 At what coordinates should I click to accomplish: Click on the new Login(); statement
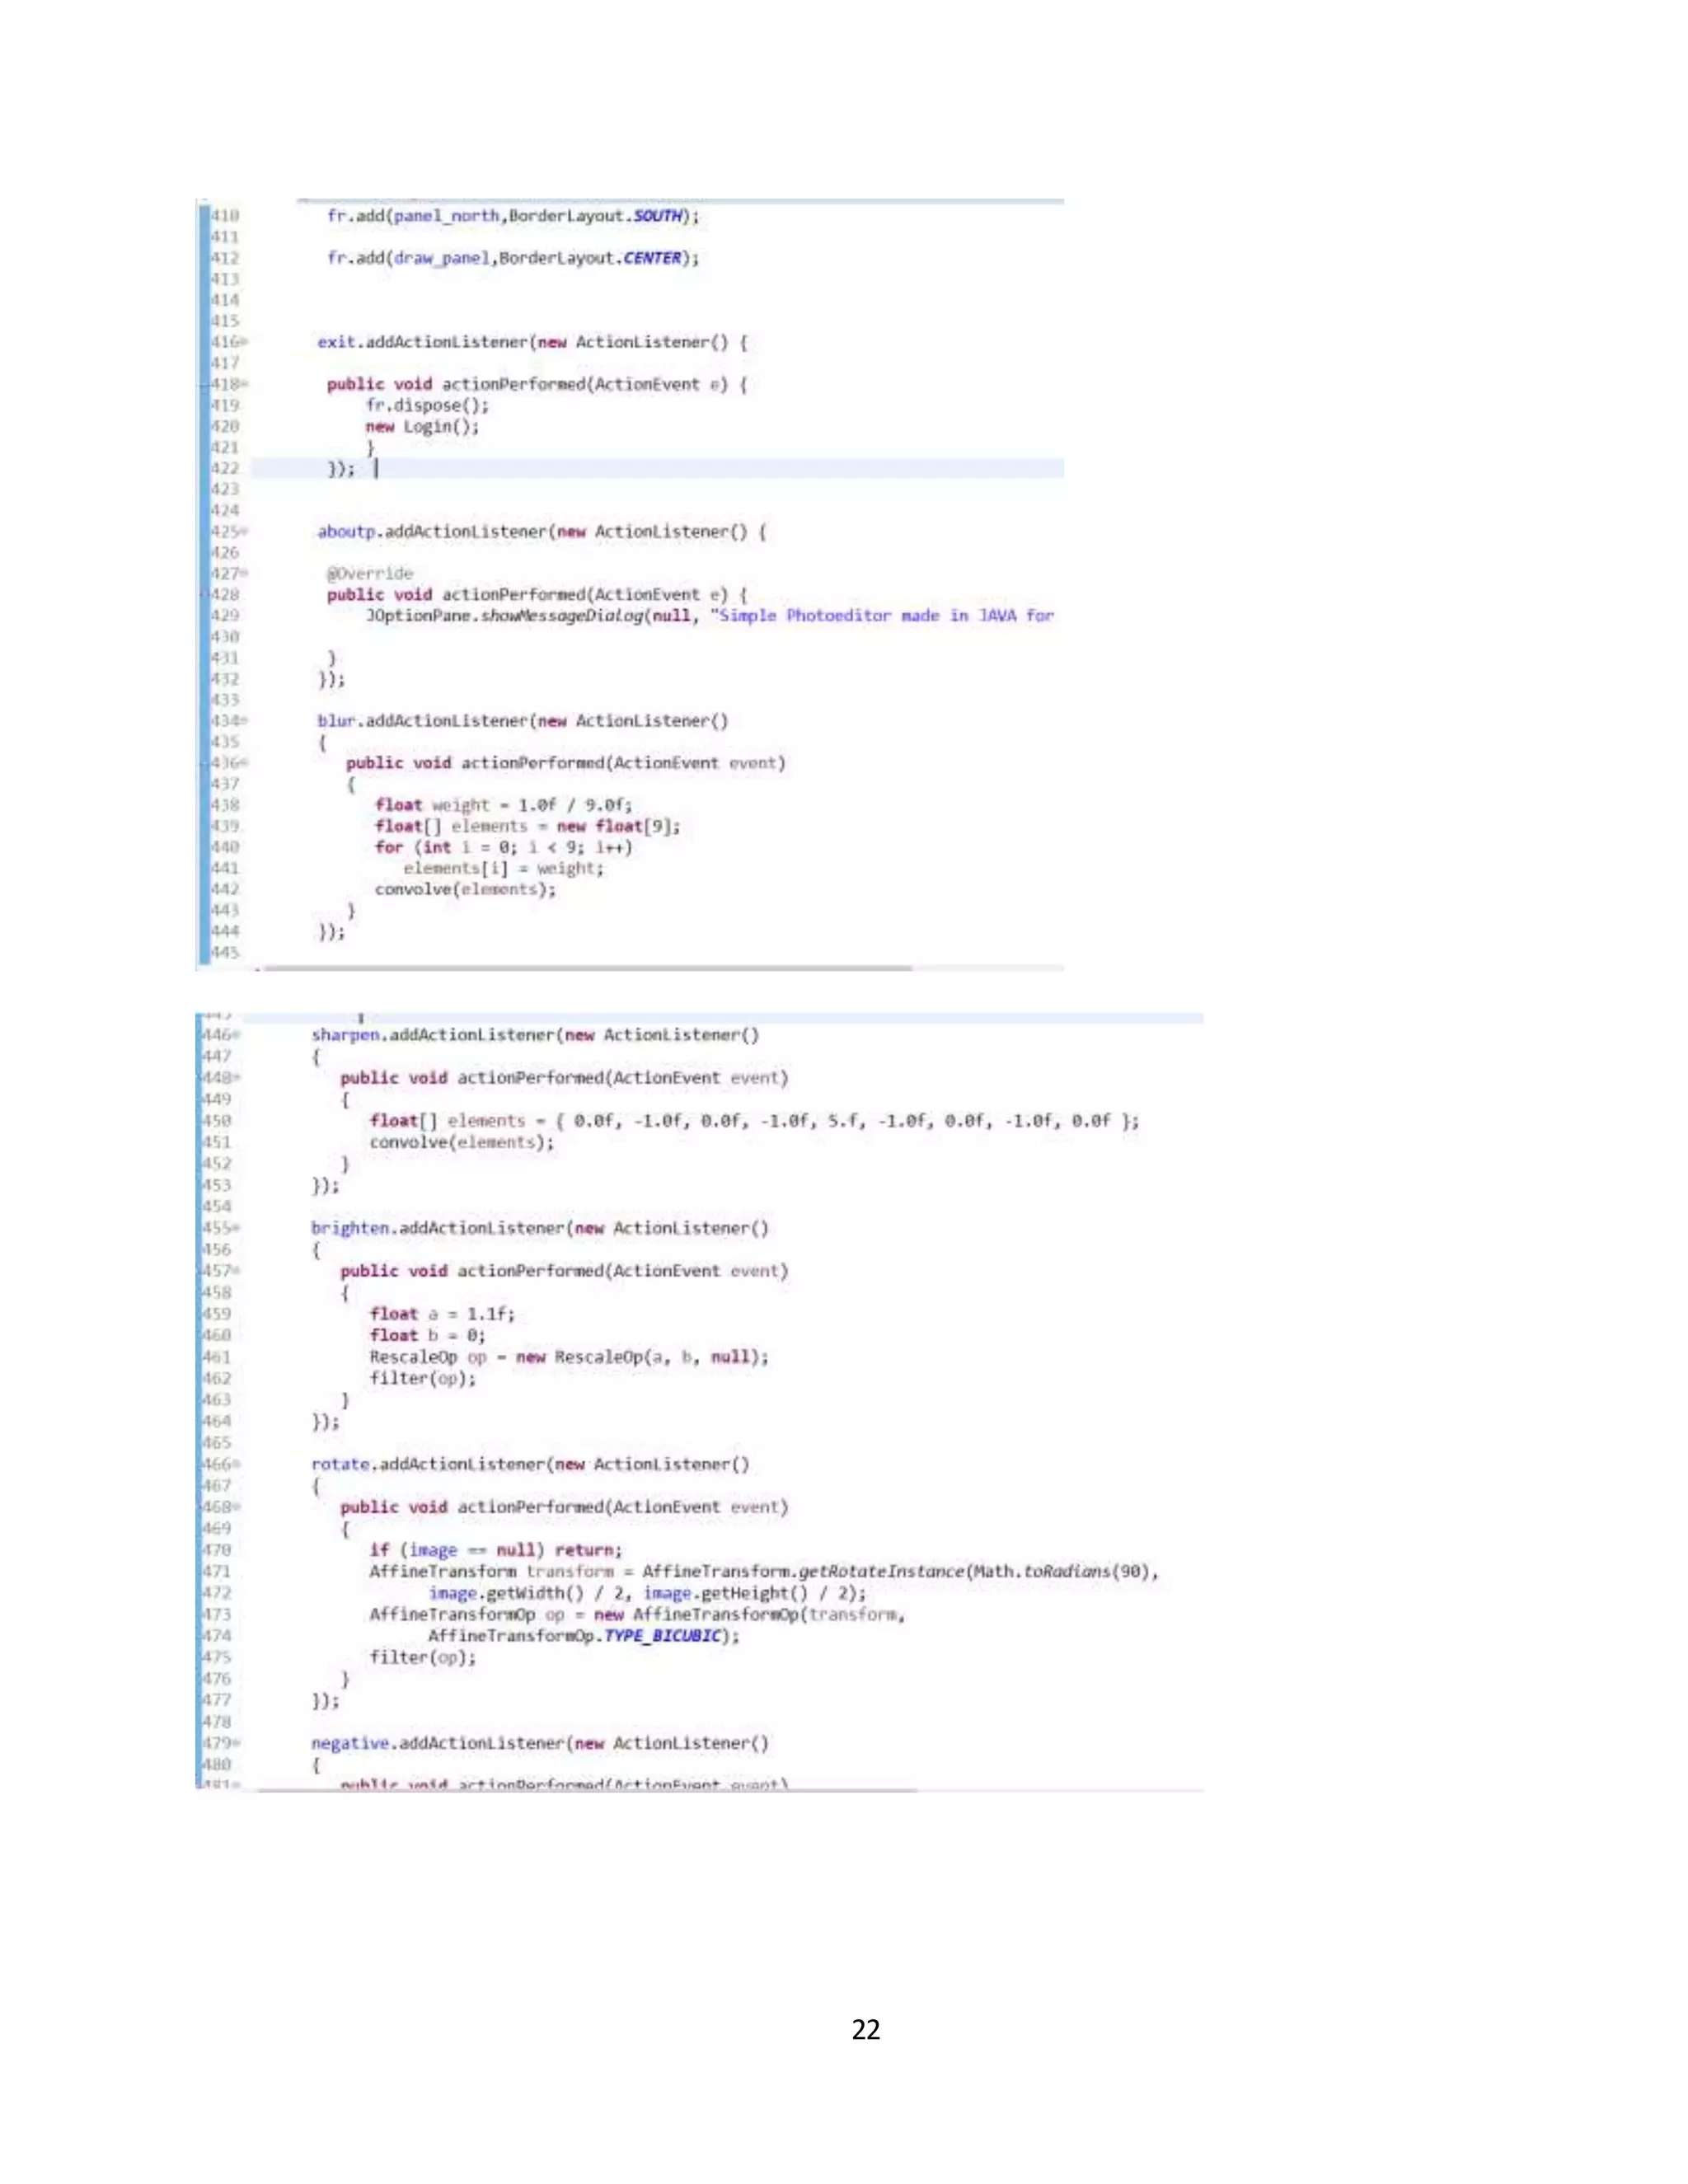[422, 426]
